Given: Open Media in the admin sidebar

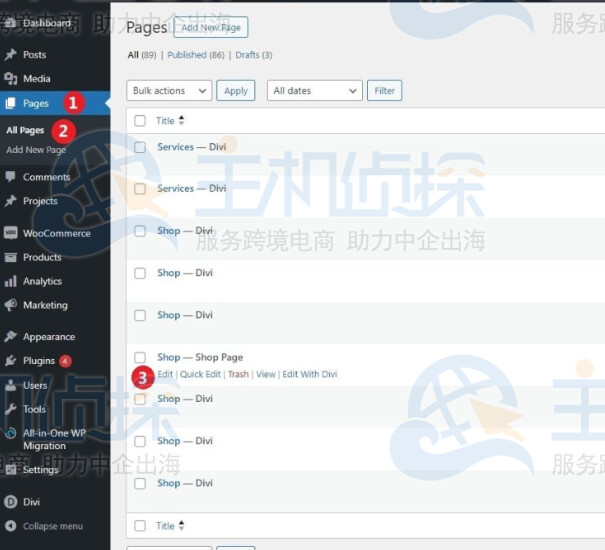Looking at the screenshot, I should coord(37,79).
